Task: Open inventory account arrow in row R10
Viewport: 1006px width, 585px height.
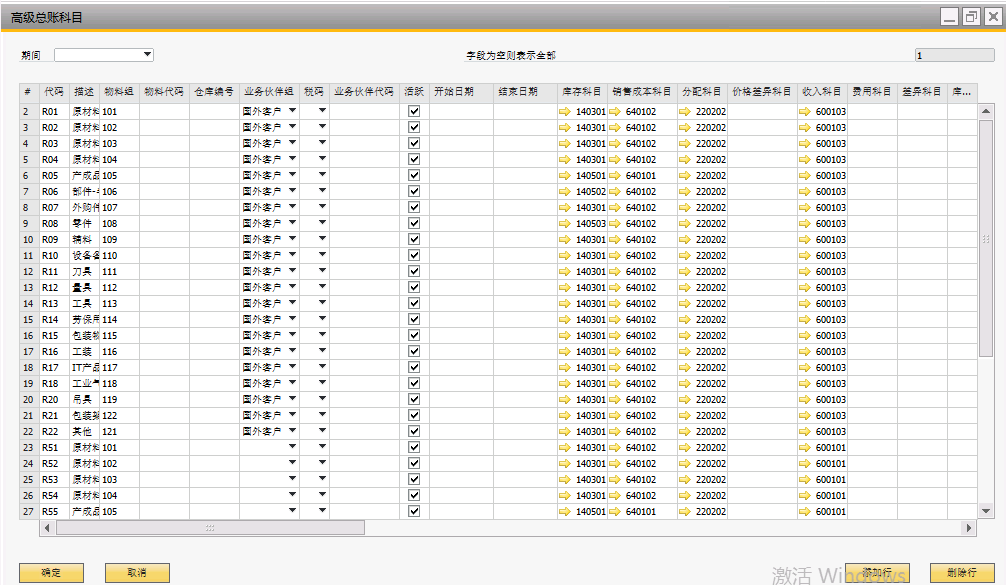Action: [x=565, y=256]
